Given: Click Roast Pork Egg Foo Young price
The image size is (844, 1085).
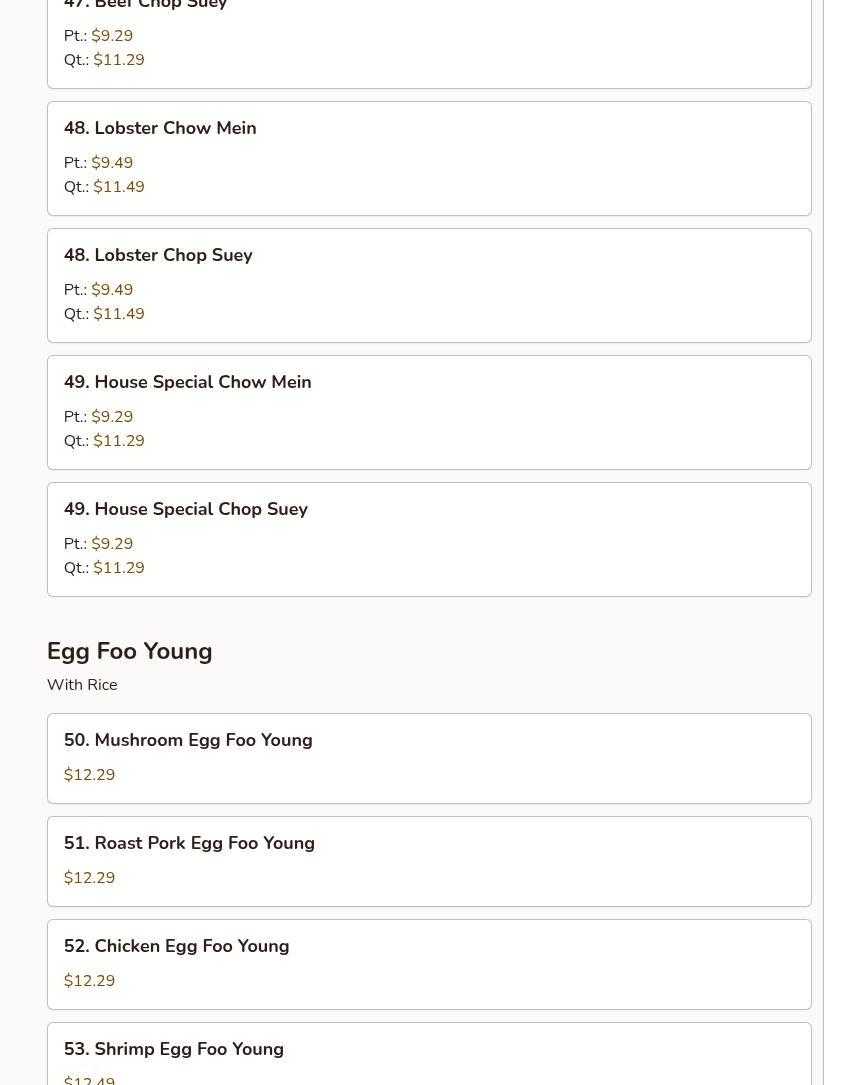Looking at the screenshot, I should pyautogui.click(x=90, y=878).
